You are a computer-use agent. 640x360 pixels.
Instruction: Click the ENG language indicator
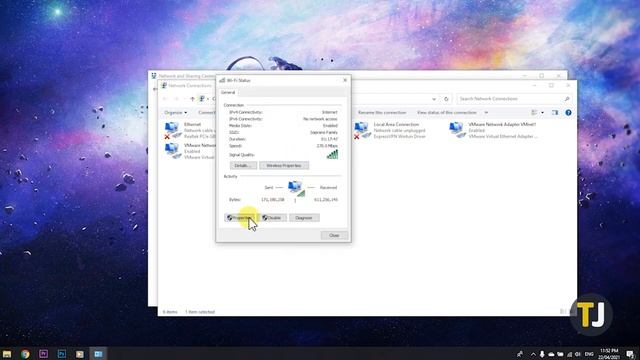tap(589, 354)
